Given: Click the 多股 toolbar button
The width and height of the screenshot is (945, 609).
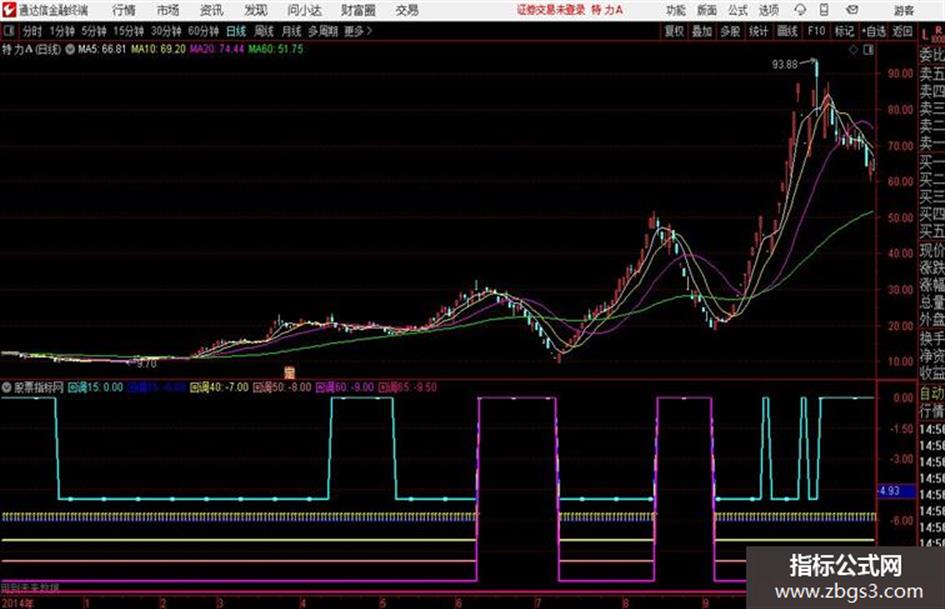Looking at the screenshot, I should pyautogui.click(x=730, y=31).
